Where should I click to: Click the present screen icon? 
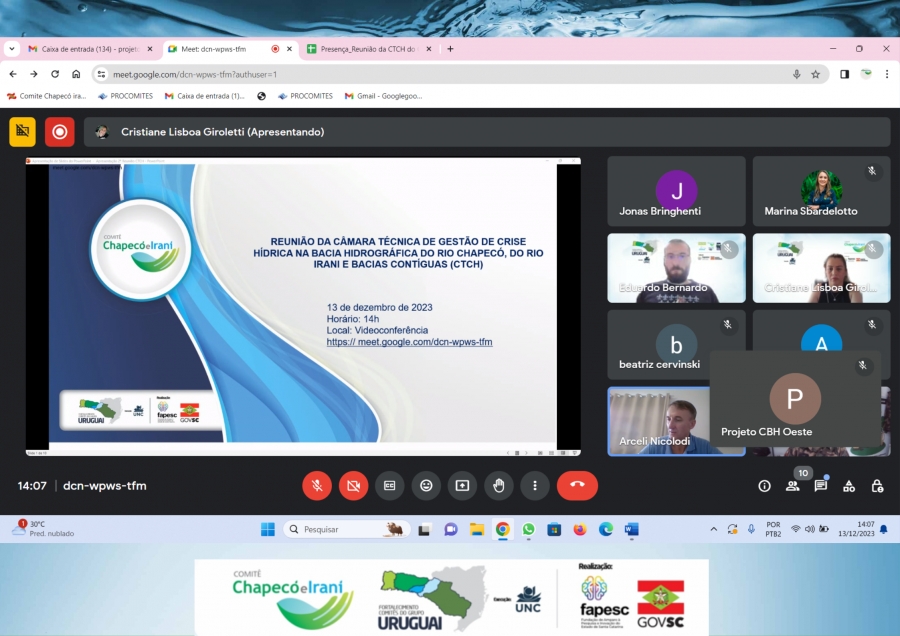[462, 486]
